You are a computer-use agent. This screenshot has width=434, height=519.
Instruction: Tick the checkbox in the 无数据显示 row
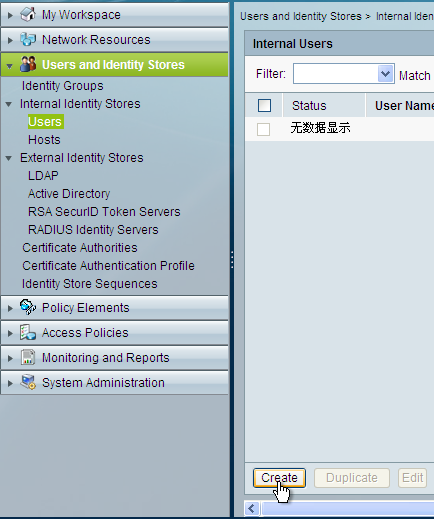coord(263,129)
